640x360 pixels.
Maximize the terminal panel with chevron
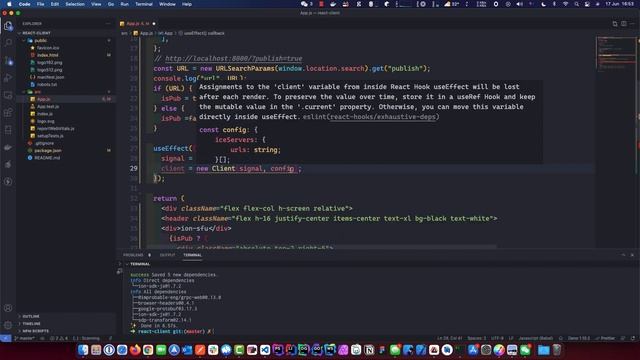point(623,255)
